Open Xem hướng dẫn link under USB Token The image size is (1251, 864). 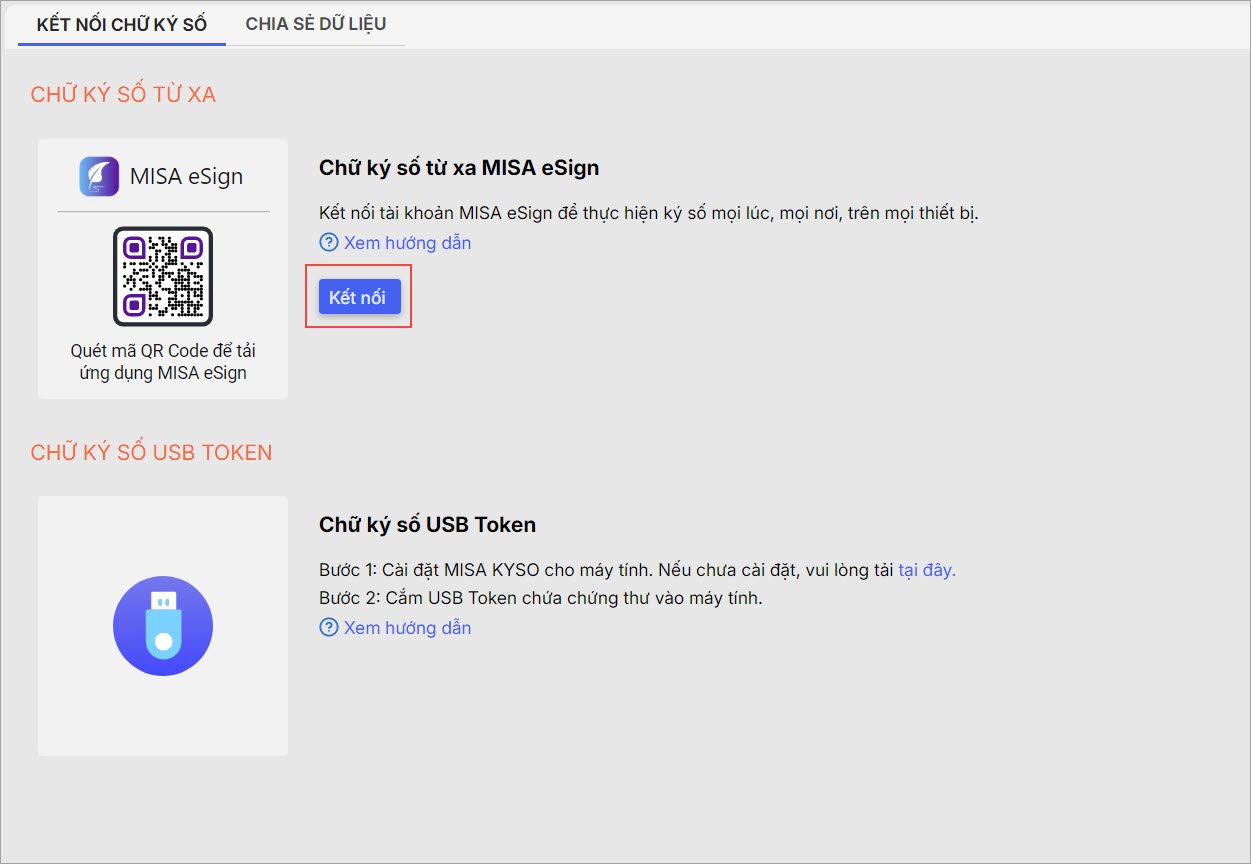(407, 628)
